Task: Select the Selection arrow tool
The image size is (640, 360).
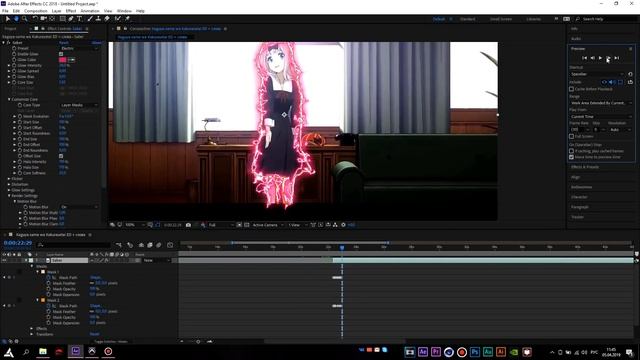Action: click(8, 19)
